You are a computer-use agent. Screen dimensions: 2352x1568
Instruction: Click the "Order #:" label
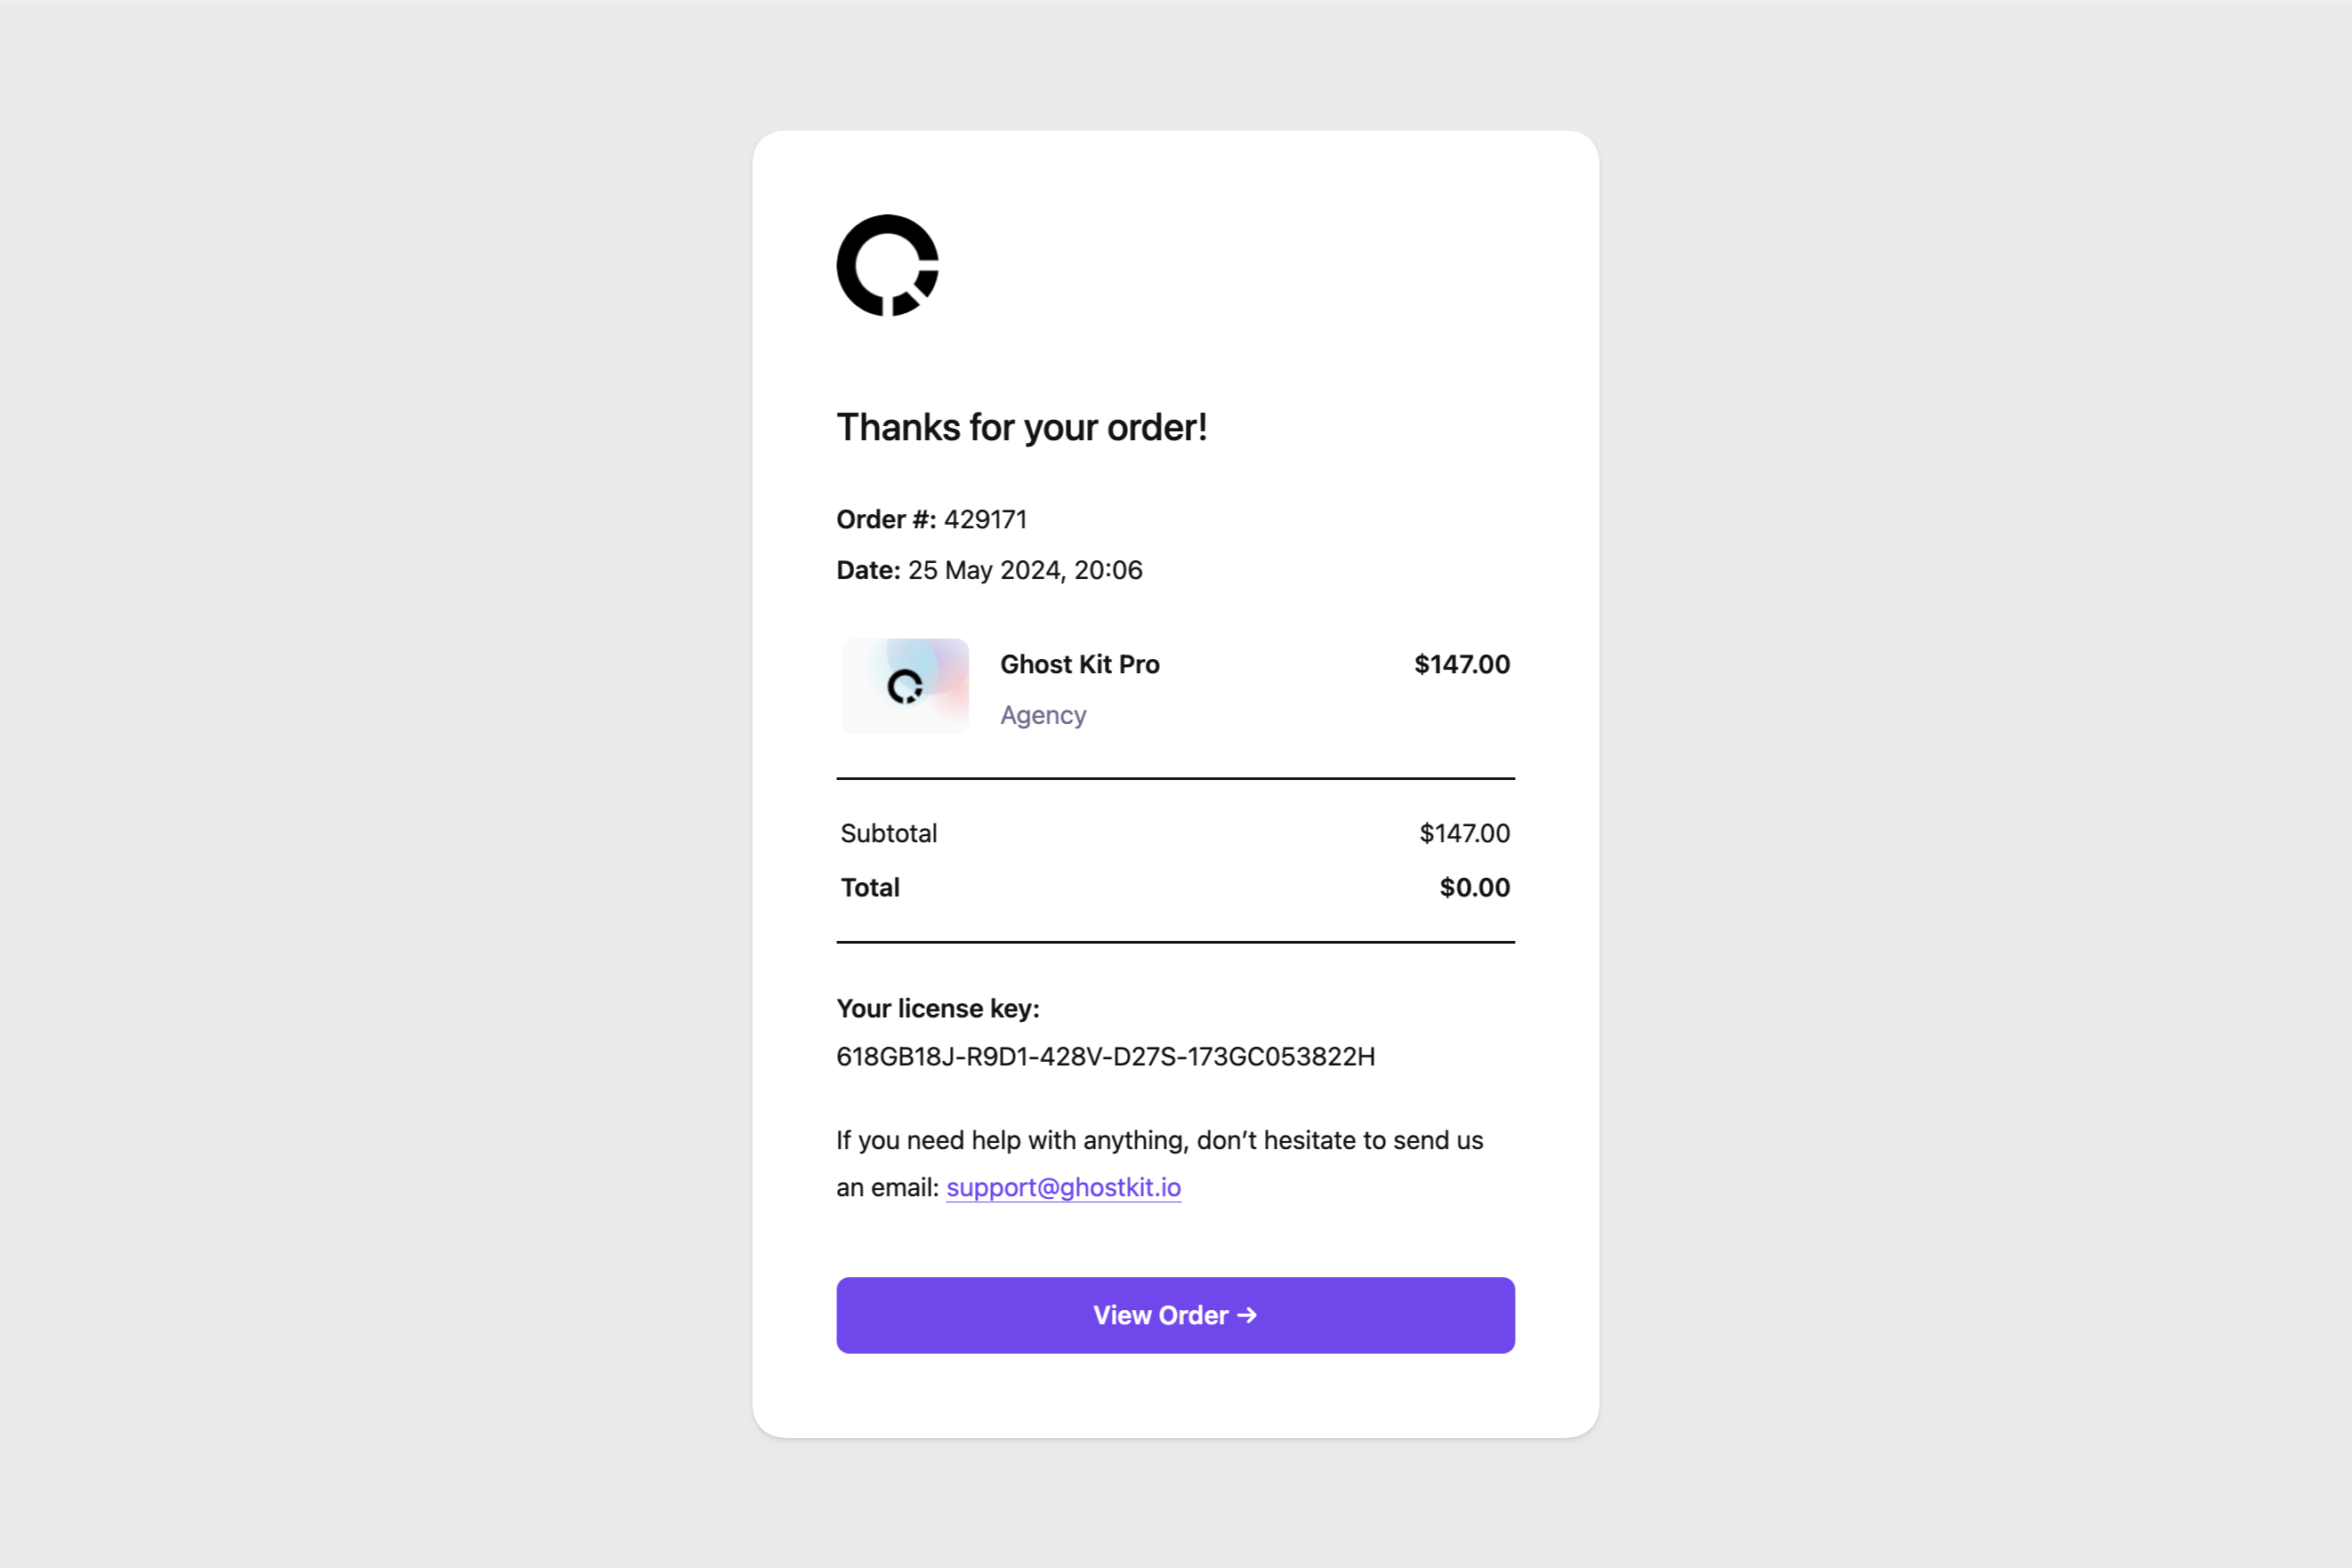pyautogui.click(x=885, y=519)
